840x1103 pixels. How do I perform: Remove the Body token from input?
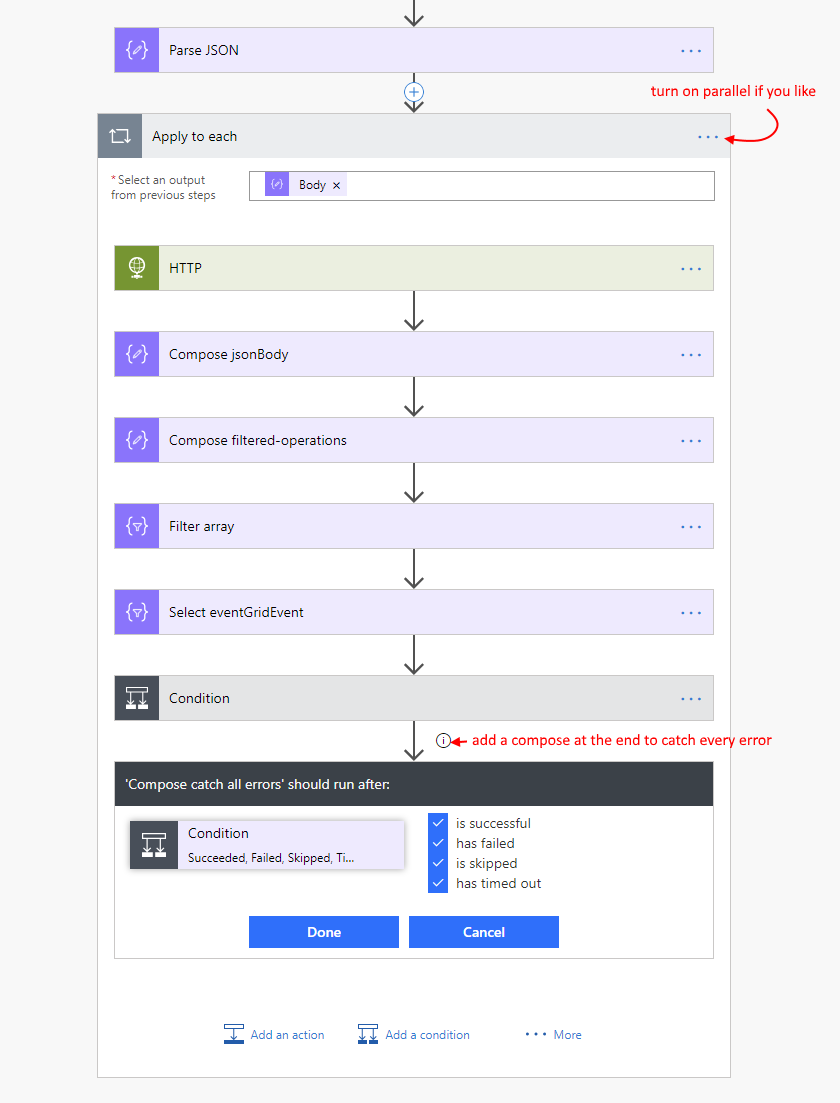[337, 186]
